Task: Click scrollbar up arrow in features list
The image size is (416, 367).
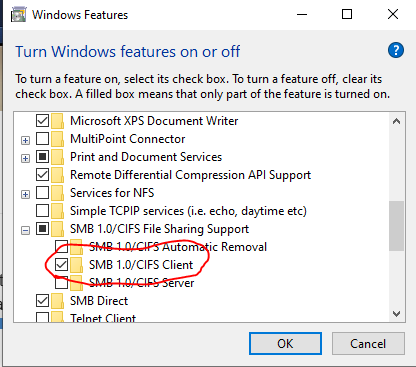Action: click(396, 121)
